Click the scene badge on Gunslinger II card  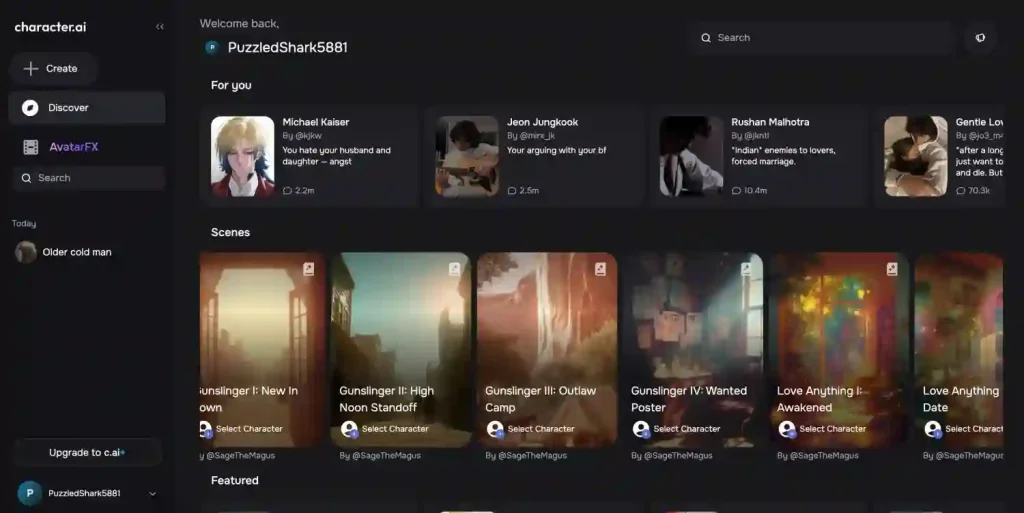[x=455, y=269]
